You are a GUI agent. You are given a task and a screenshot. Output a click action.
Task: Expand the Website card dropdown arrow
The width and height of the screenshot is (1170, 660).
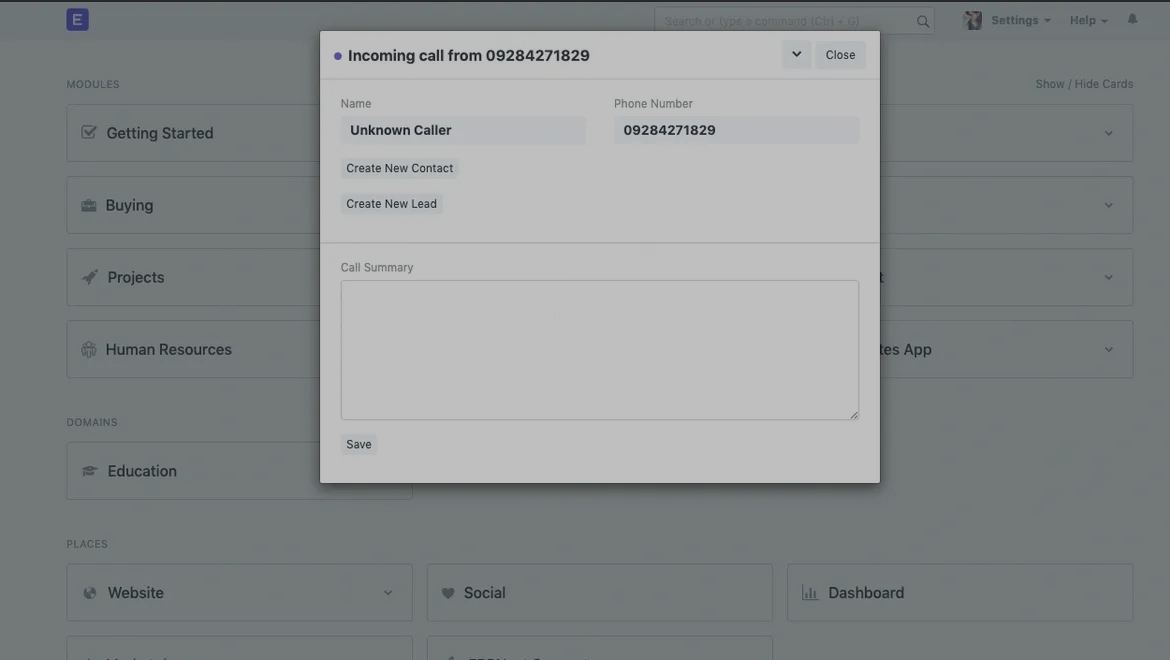click(388, 593)
